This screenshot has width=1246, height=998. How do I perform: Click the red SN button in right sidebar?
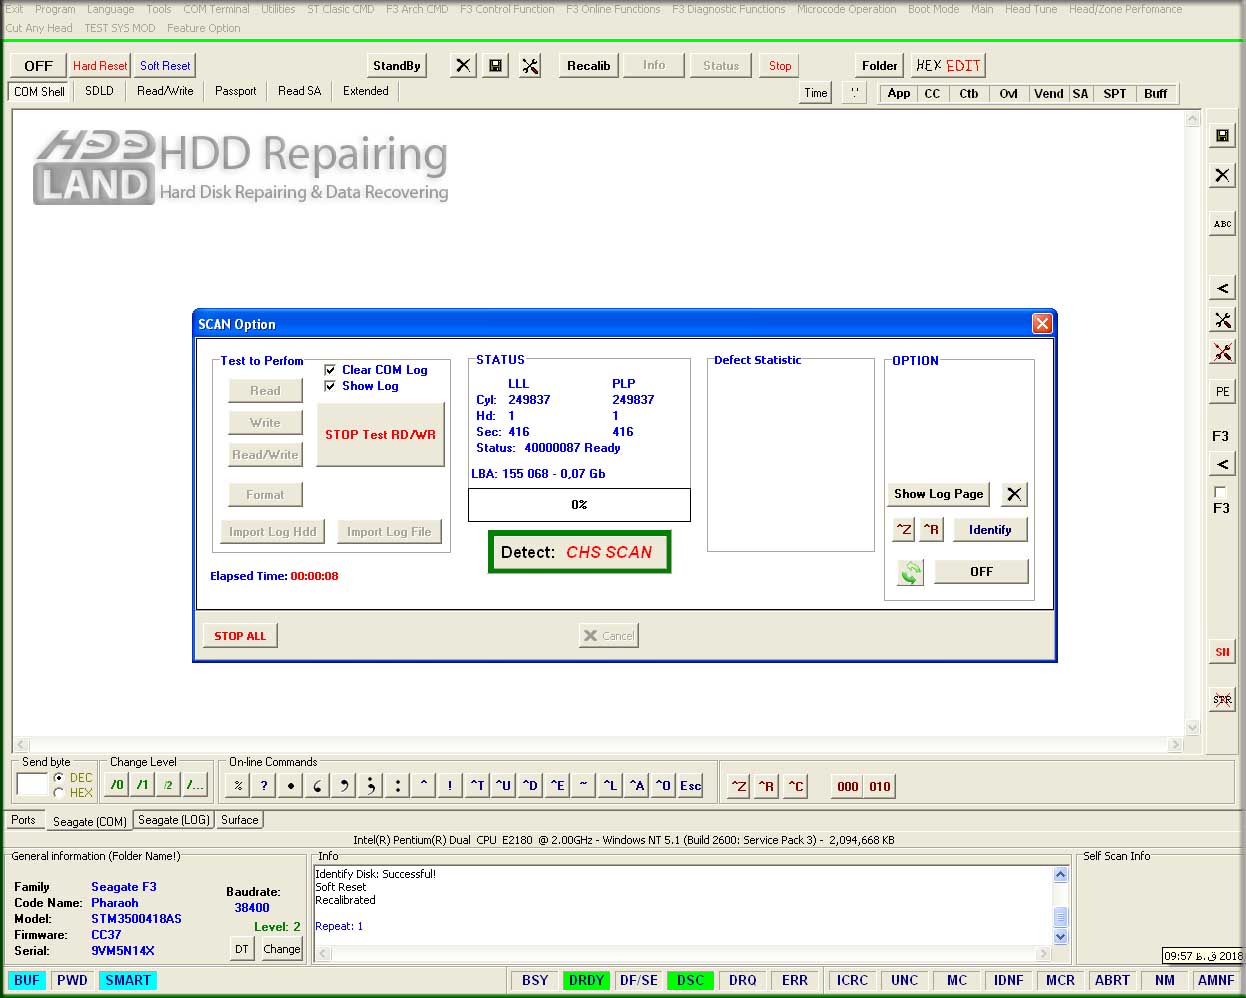pyautogui.click(x=1222, y=652)
